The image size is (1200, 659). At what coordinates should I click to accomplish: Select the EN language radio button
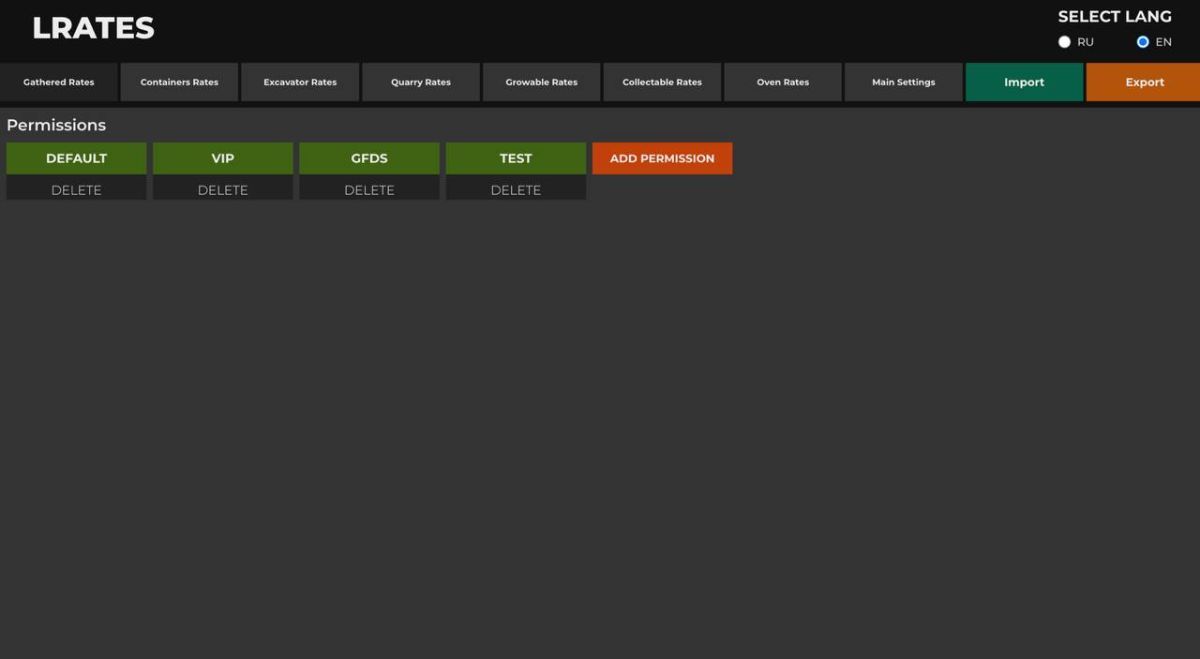(x=1143, y=42)
